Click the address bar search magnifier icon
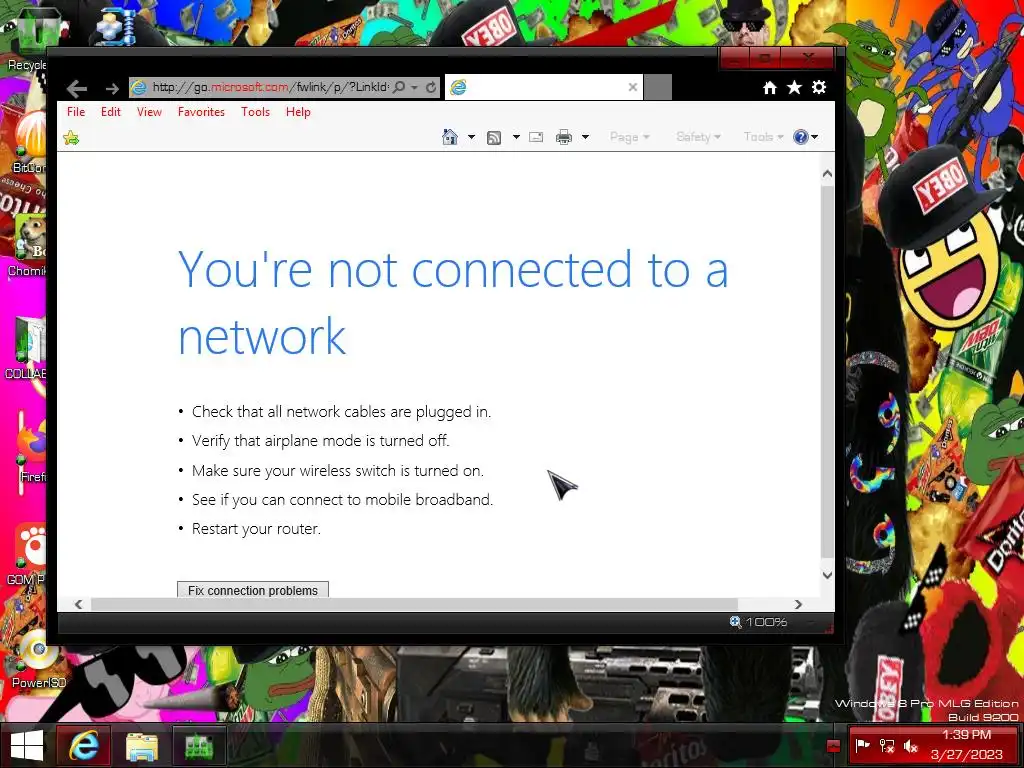 click(399, 87)
